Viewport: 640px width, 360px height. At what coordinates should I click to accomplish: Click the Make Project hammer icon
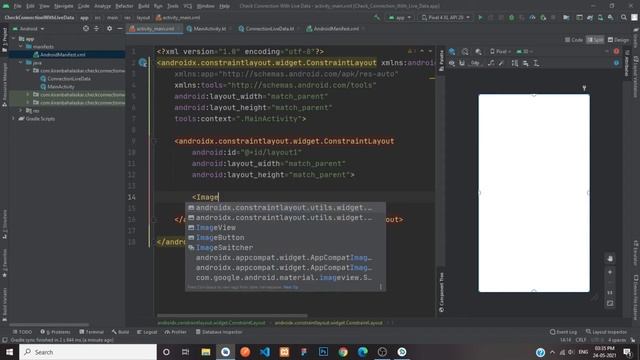377,18
